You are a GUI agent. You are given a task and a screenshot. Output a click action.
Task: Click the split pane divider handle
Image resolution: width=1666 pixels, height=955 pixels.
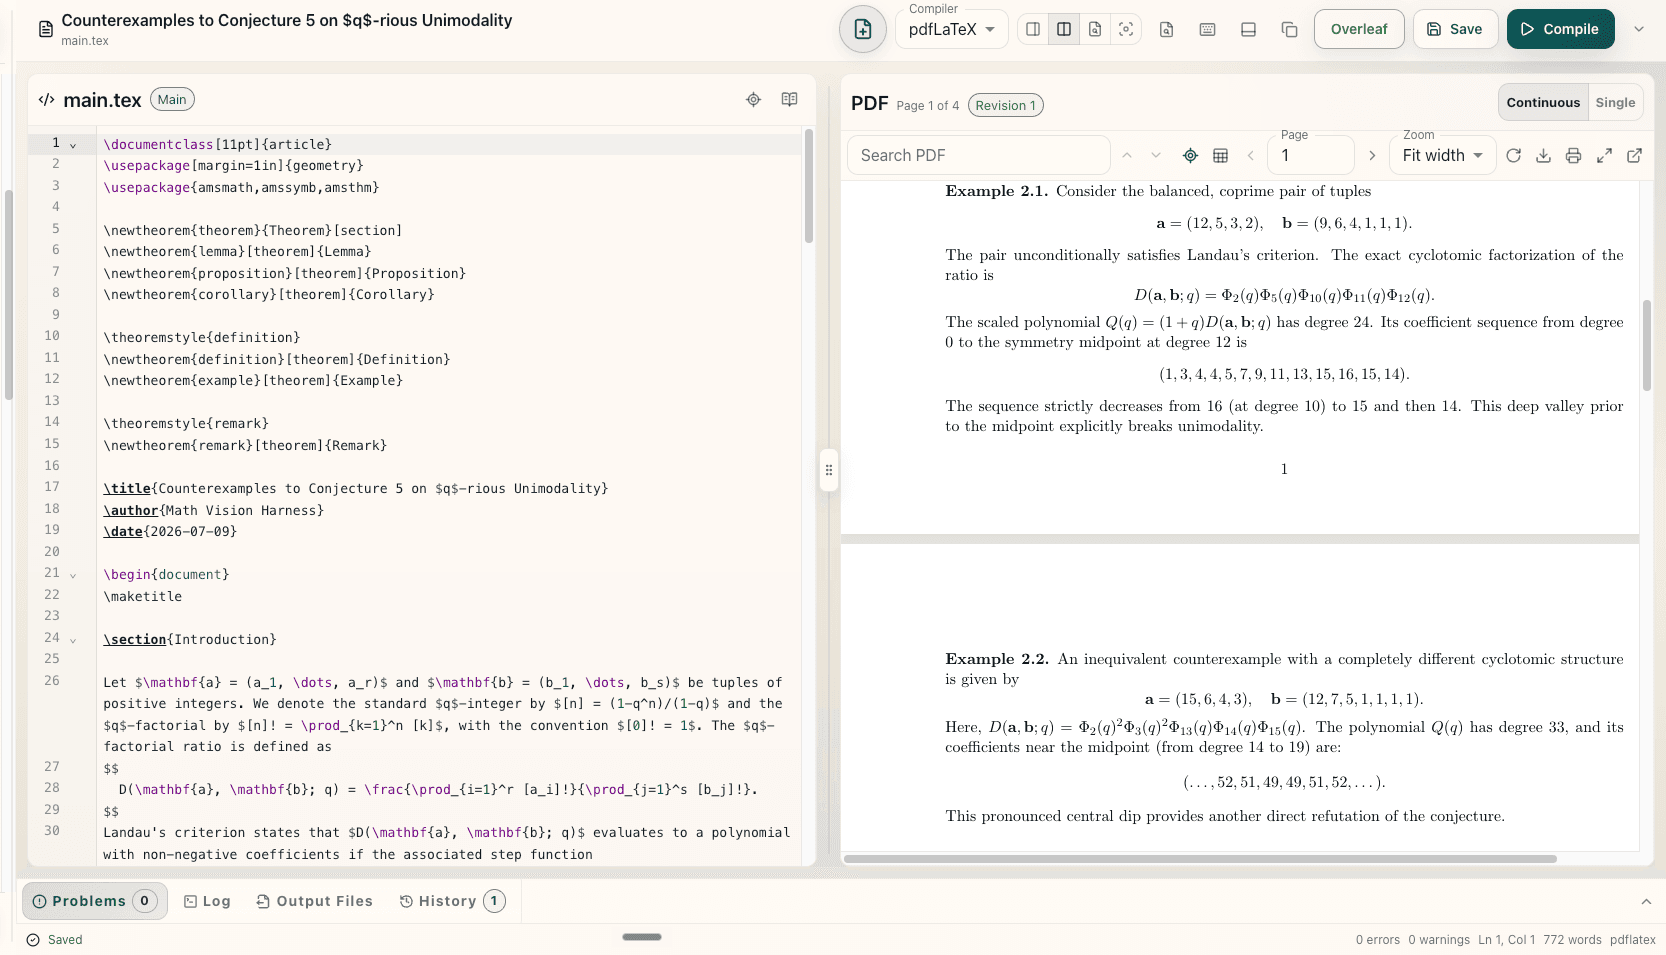pyautogui.click(x=828, y=470)
